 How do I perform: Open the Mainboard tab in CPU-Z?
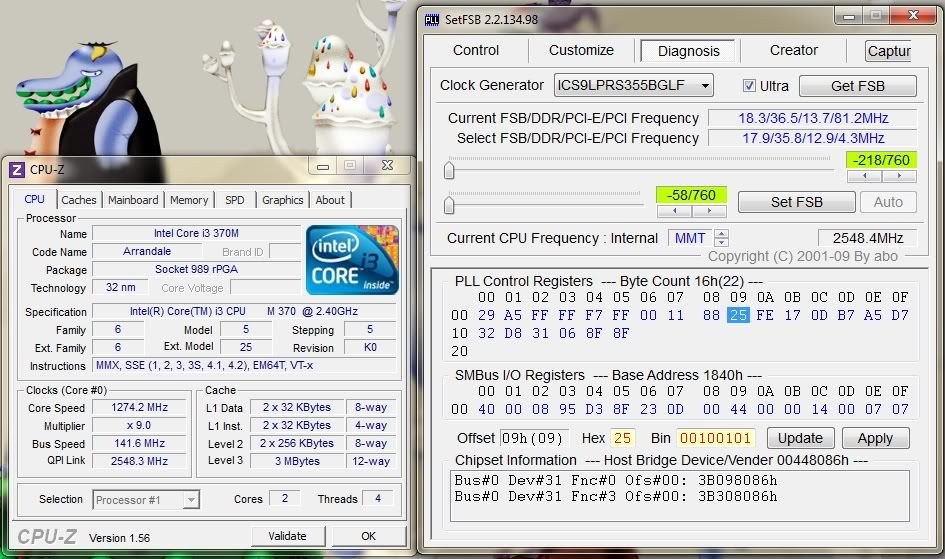(133, 200)
